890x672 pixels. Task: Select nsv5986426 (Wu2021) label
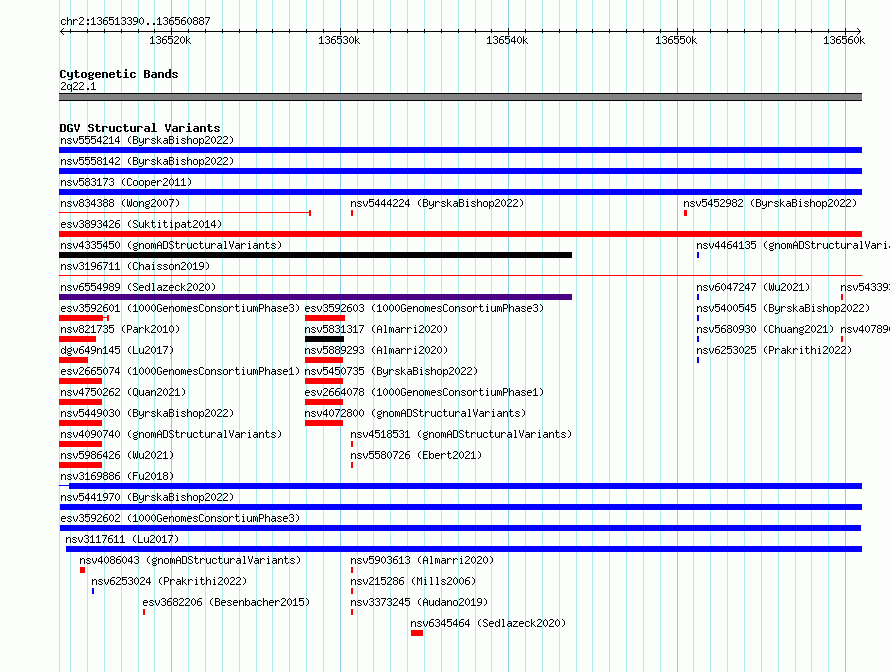pyautogui.click(x=117, y=455)
